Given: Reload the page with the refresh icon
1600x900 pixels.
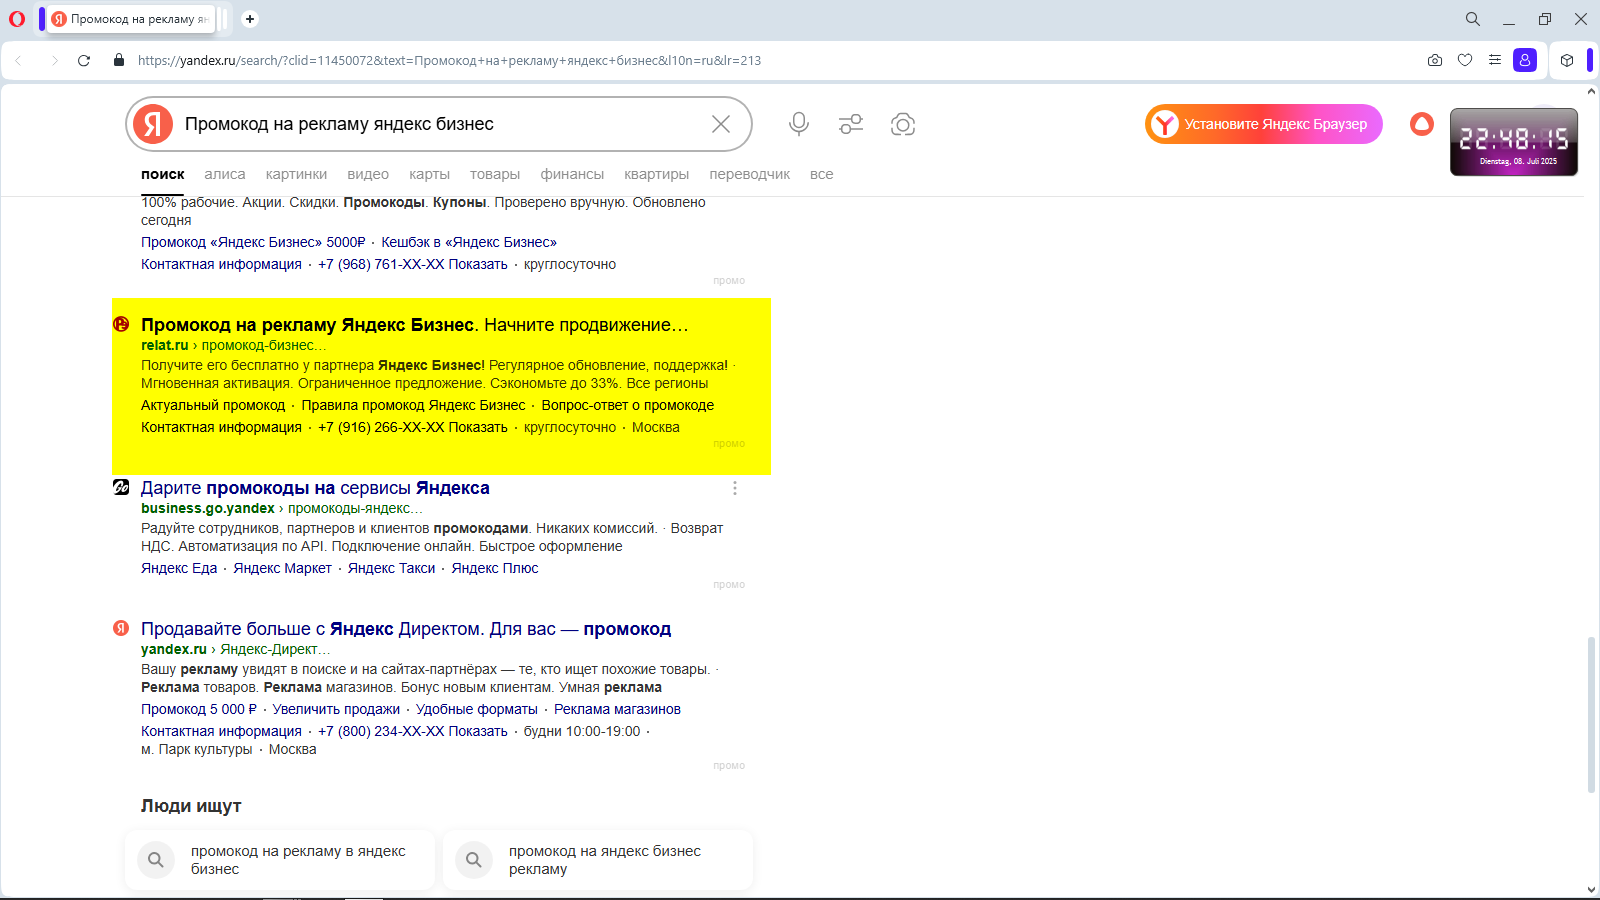Looking at the screenshot, I should pyautogui.click(x=84, y=60).
